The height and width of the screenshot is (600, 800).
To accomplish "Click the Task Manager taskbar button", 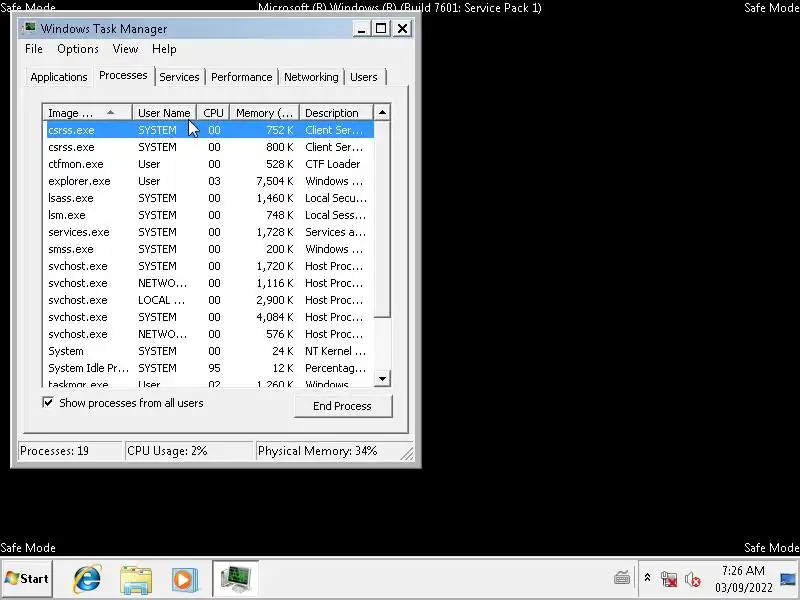I will (x=235, y=579).
